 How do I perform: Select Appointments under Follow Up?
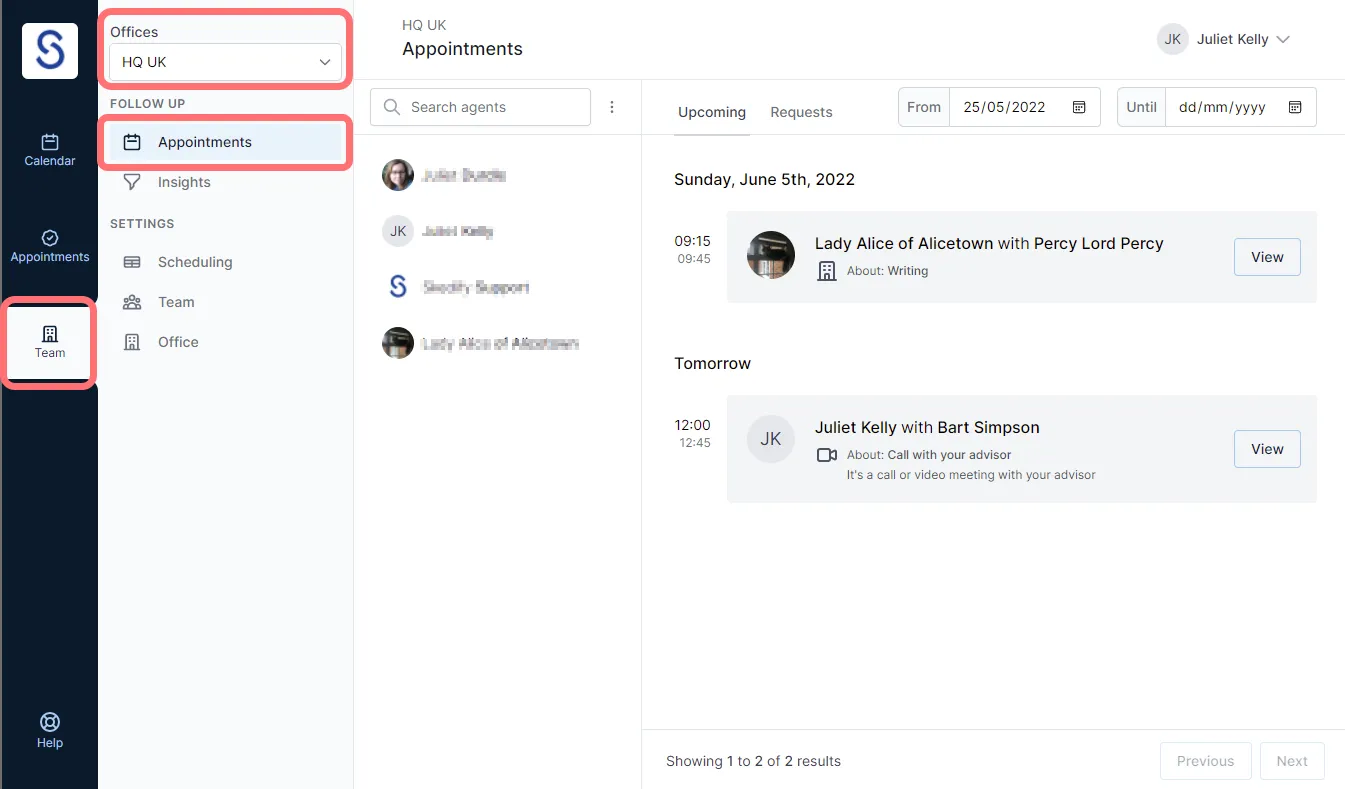click(x=226, y=142)
